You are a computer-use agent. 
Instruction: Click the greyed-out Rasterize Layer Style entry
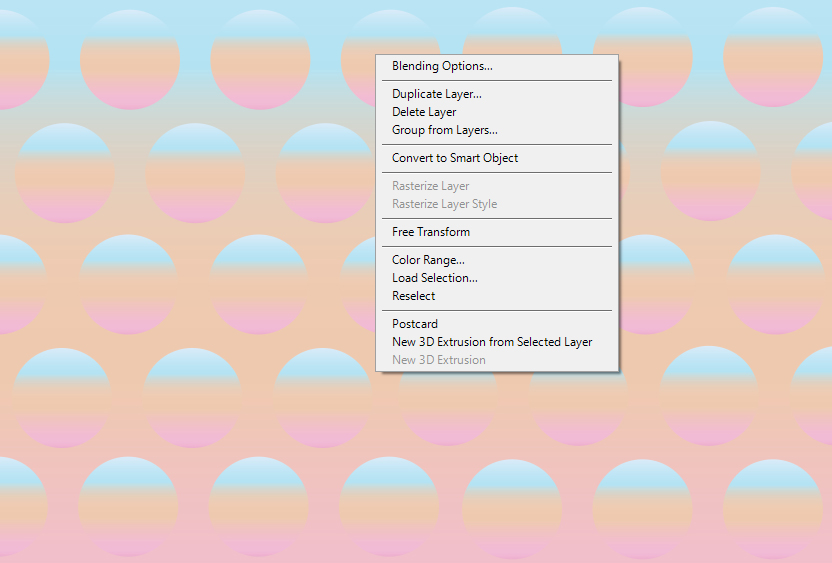(x=497, y=204)
